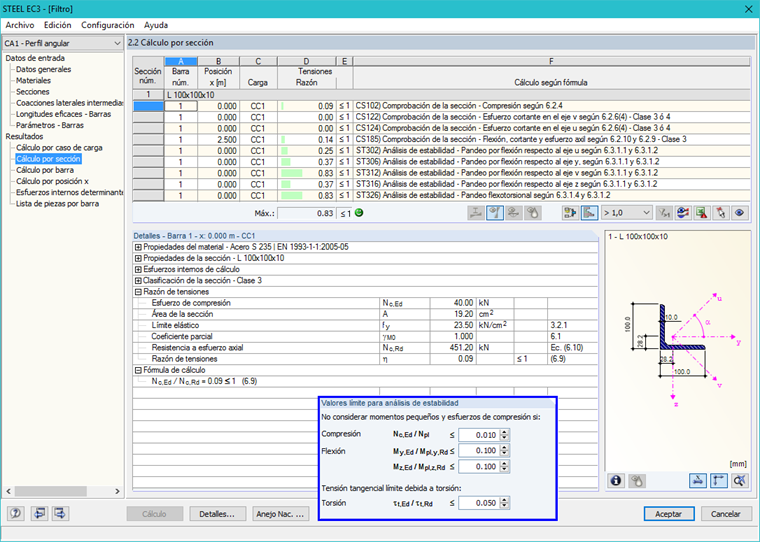Click the Aceptar button
The width and height of the screenshot is (760, 542).
pyautogui.click(x=669, y=514)
